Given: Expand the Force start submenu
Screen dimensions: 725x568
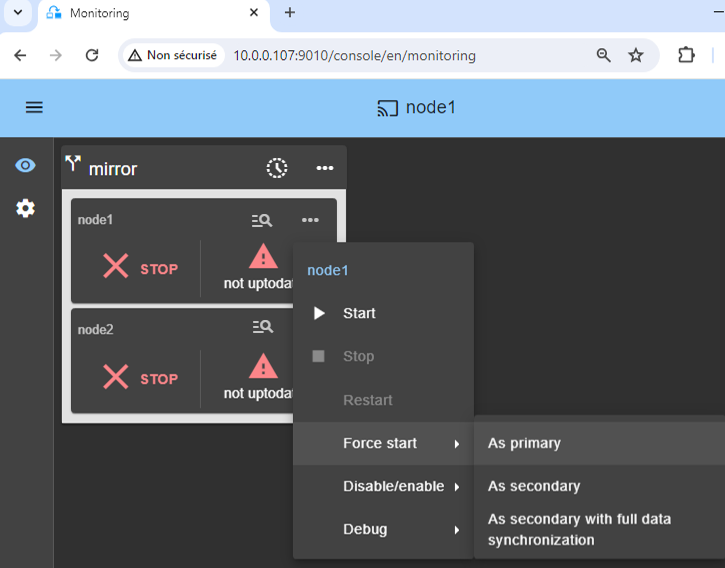Looking at the screenshot, I should point(380,443).
